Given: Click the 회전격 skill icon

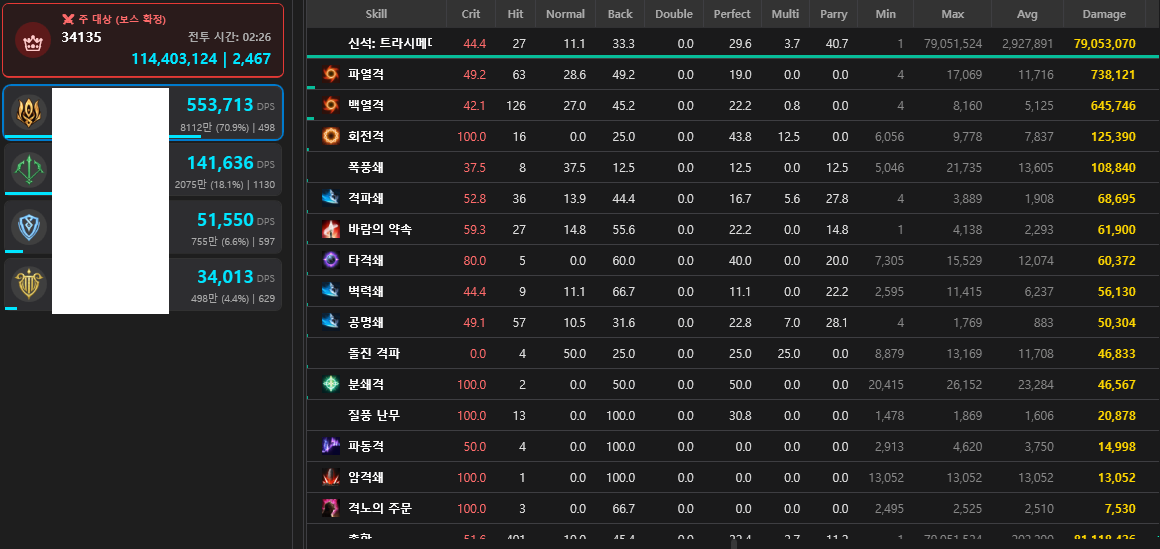Looking at the screenshot, I should coord(331,136).
